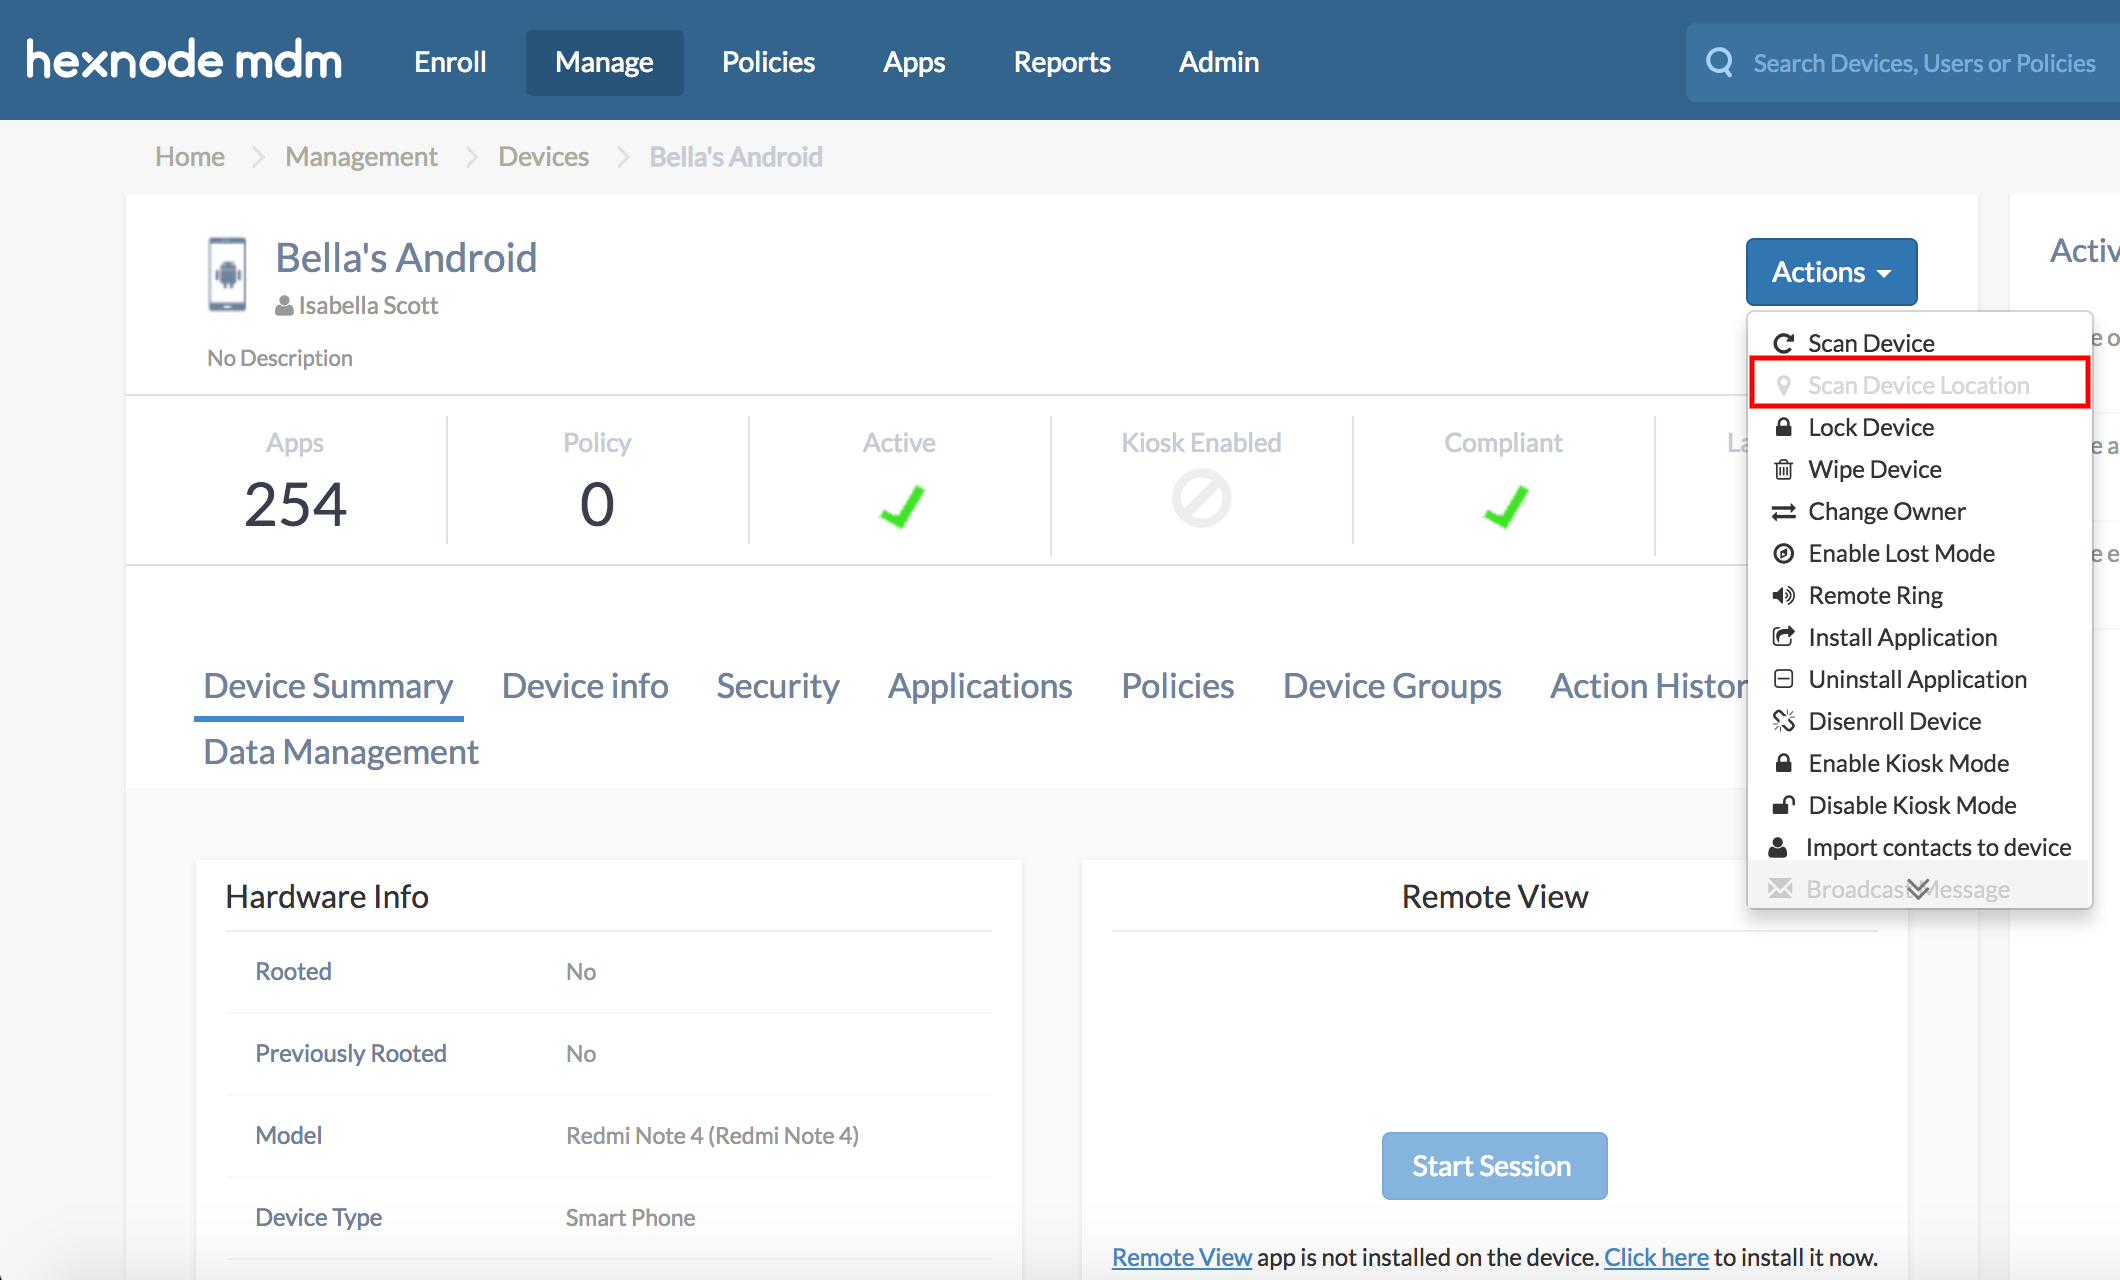Viewport: 2120px width, 1280px height.
Task: Click the Uninstall Application minus-box icon
Action: [x=1783, y=679]
